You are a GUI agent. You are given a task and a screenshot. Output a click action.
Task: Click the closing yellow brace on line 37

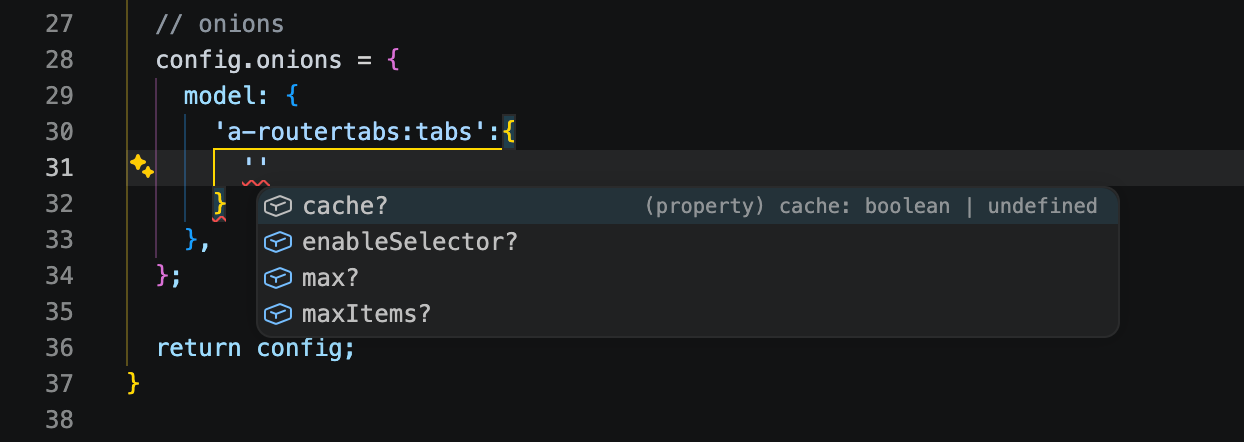coord(135,384)
